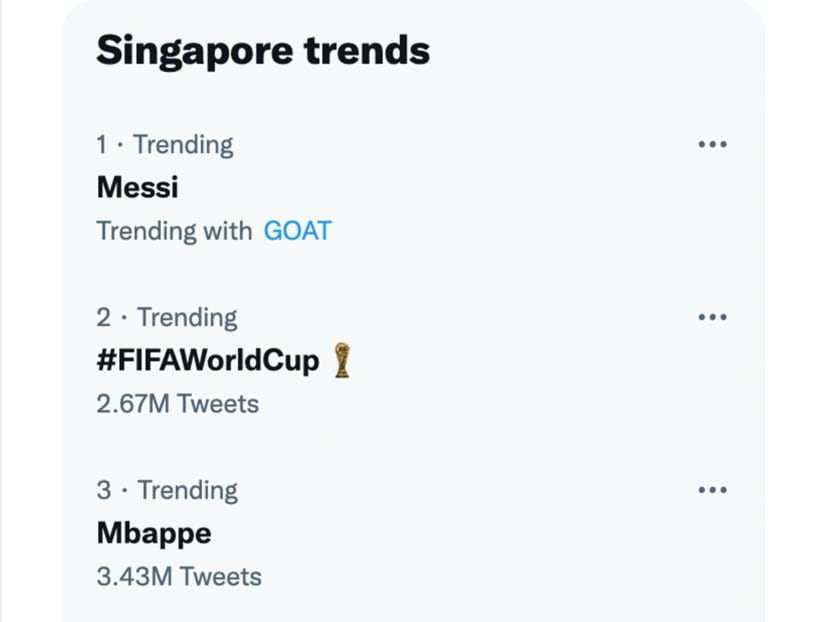The height and width of the screenshot is (622, 830).
Task: Click the "Trending with" label under Messi
Action: (174, 231)
